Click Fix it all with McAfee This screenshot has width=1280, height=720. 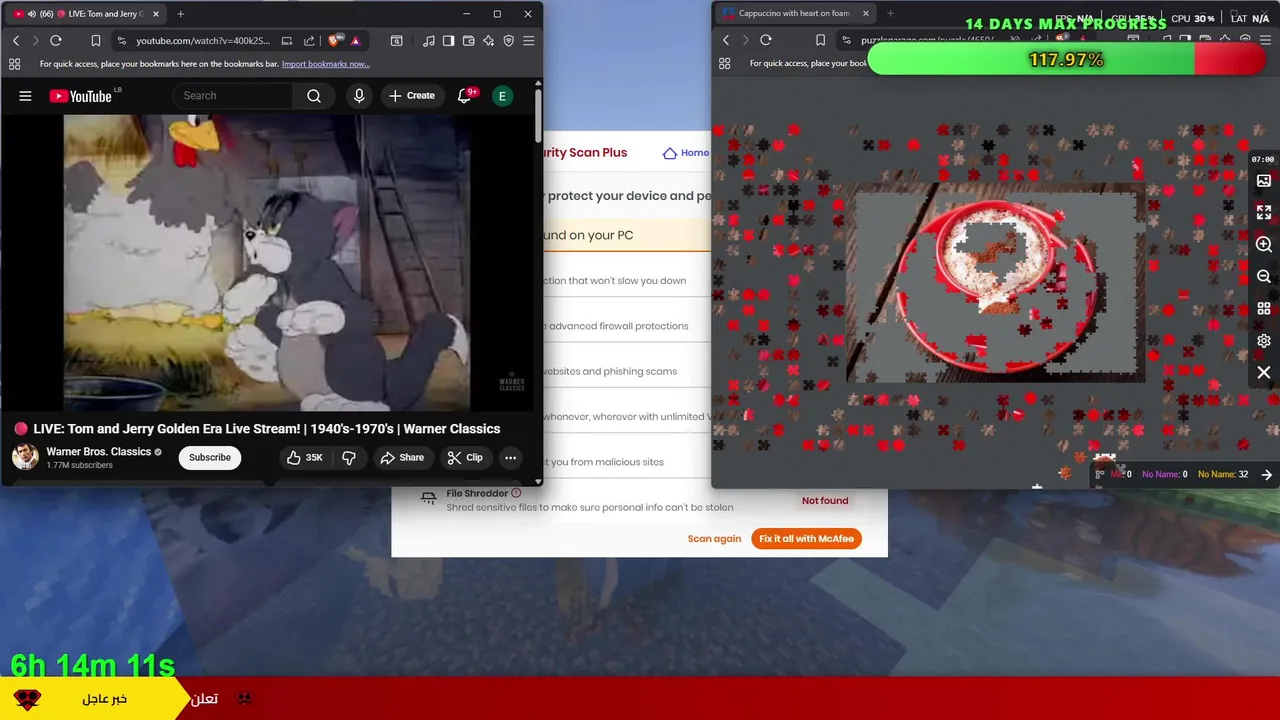pos(806,539)
